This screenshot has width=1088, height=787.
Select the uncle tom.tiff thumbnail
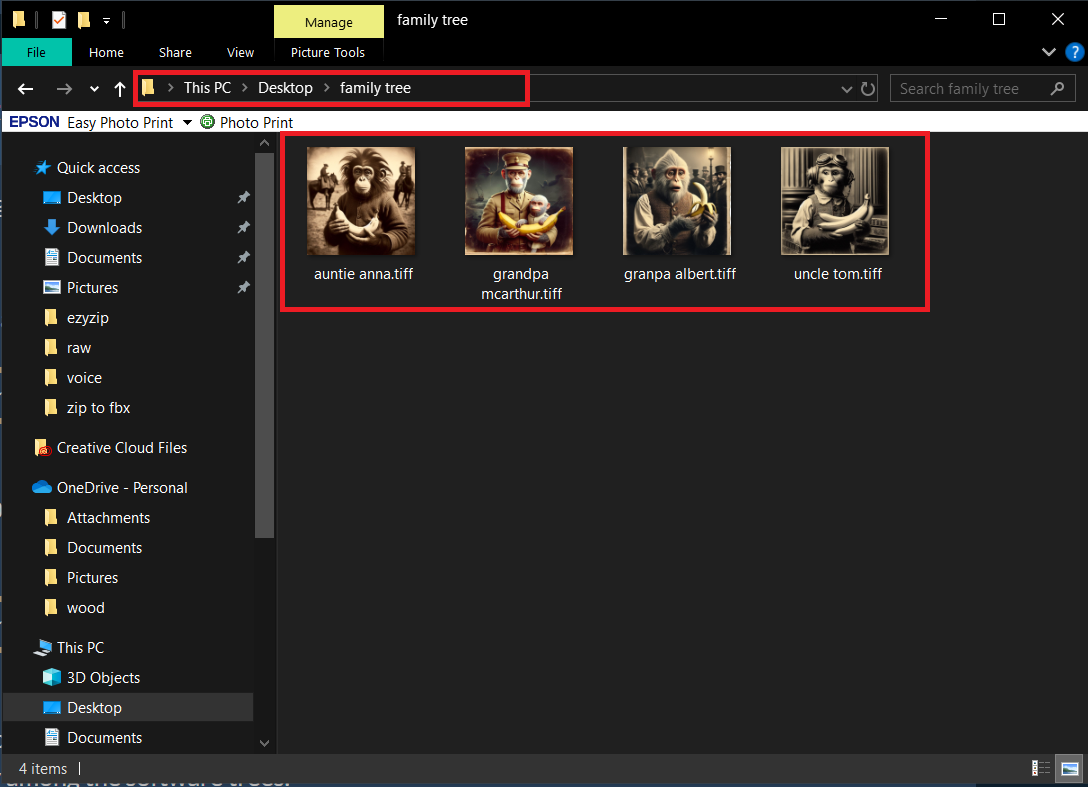click(x=835, y=200)
